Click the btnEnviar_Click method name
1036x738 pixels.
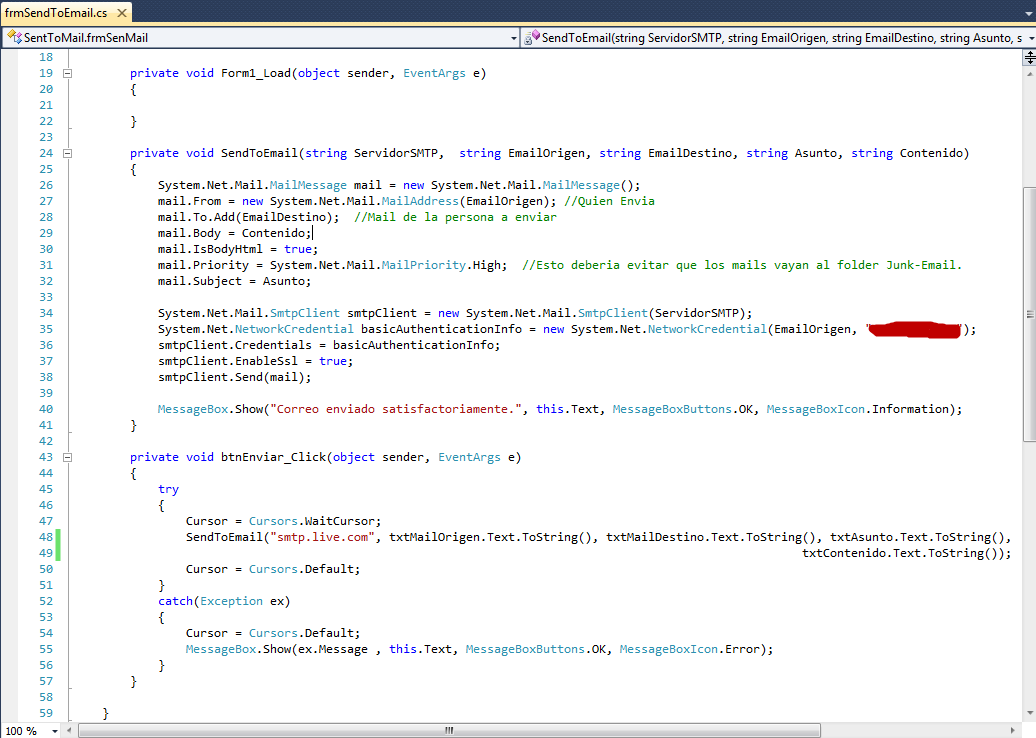click(274, 457)
